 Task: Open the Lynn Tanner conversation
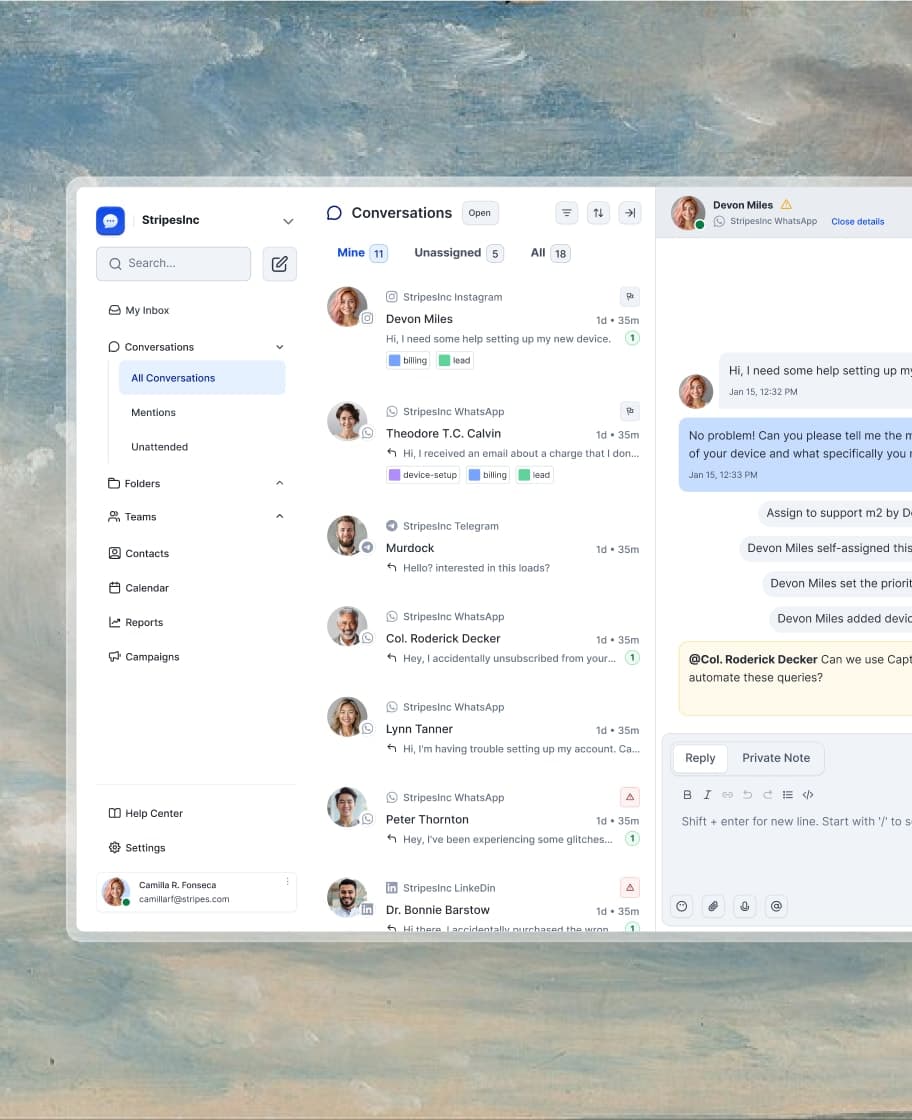[x=483, y=728]
